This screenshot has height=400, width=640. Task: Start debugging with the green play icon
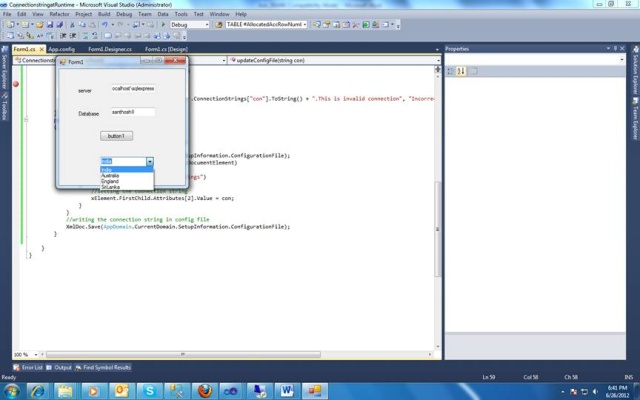163,24
